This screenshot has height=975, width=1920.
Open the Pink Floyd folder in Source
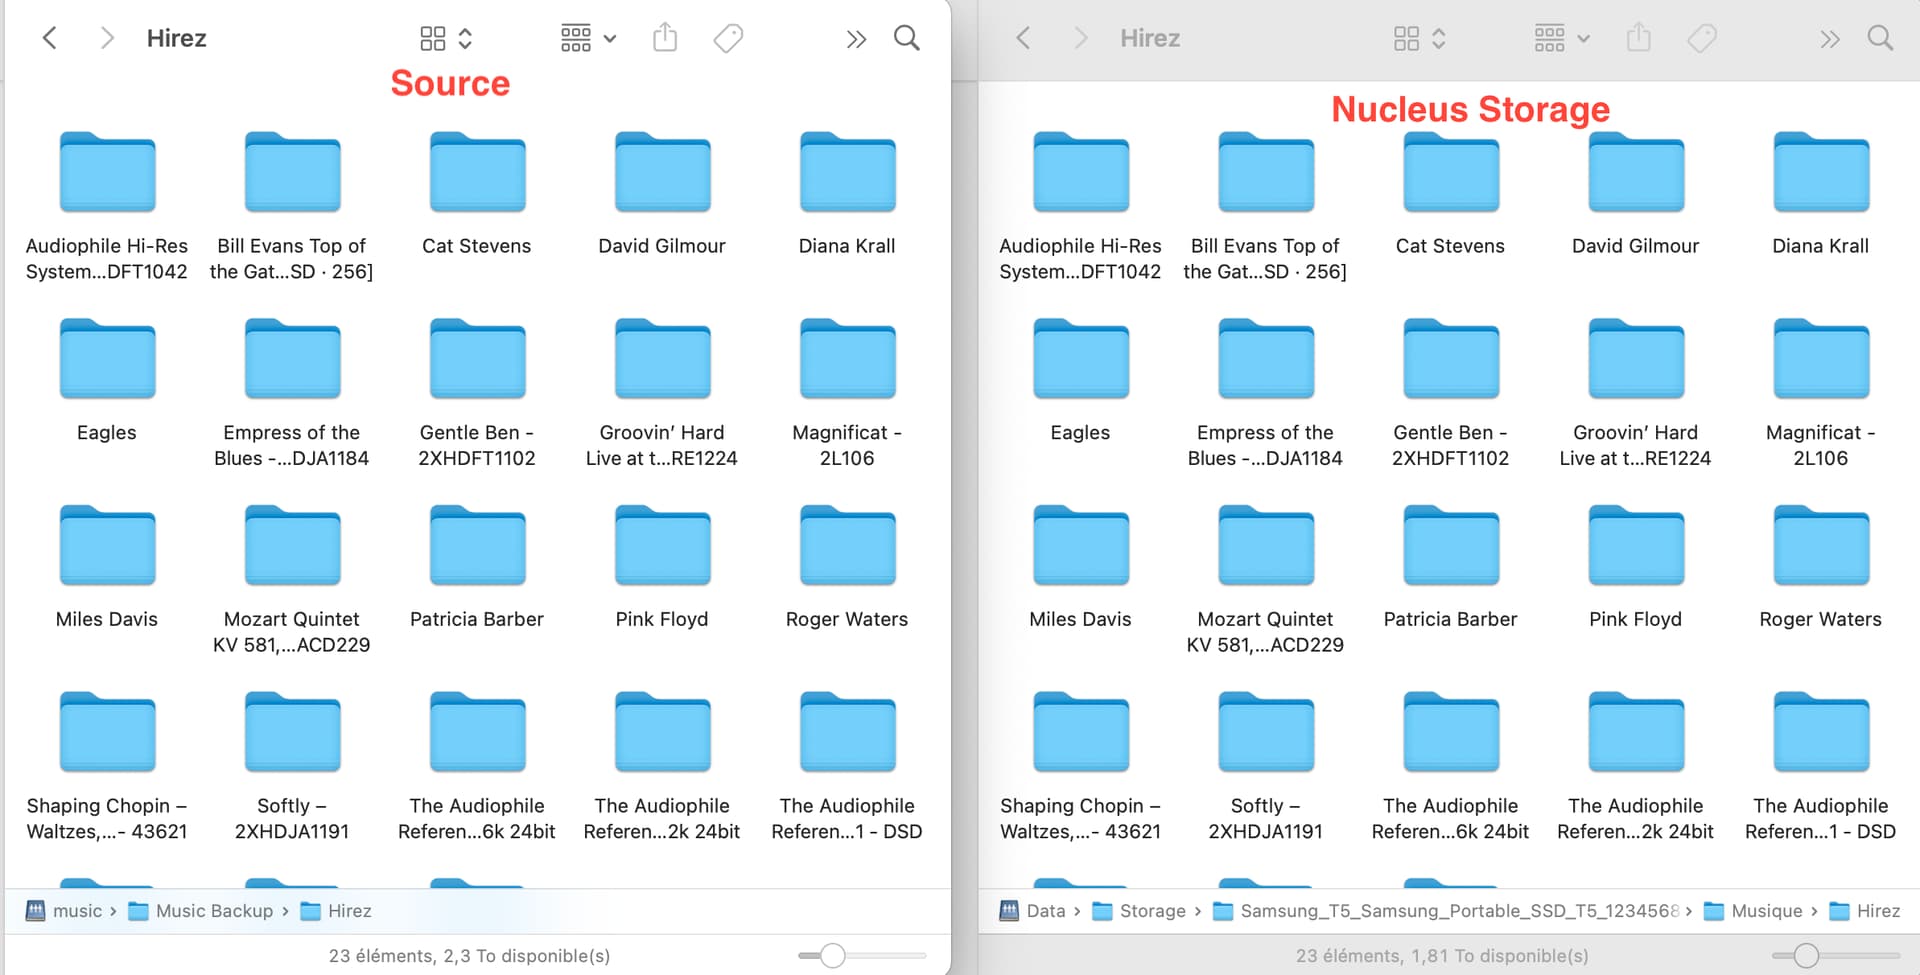(x=662, y=547)
